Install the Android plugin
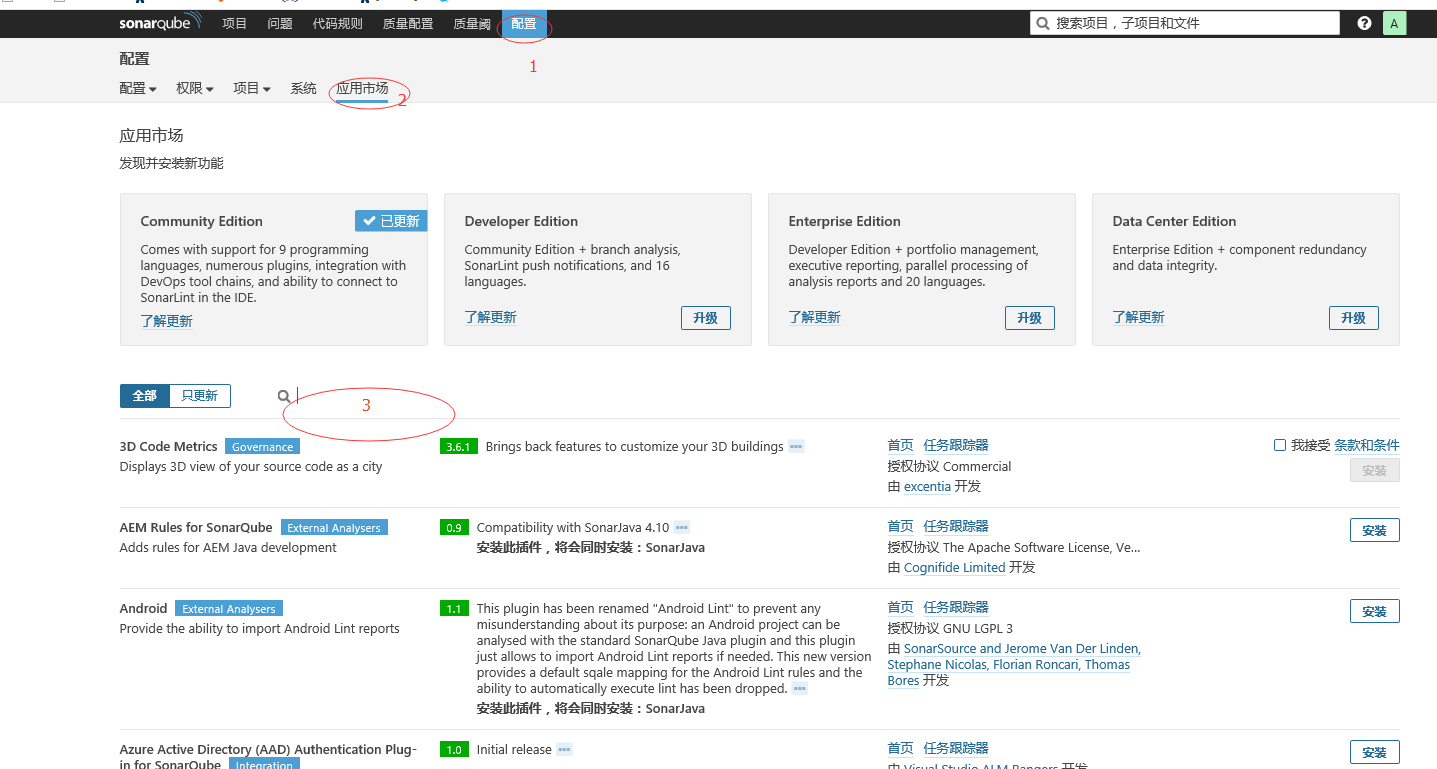This screenshot has width=1437, height=769. (x=1375, y=611)
